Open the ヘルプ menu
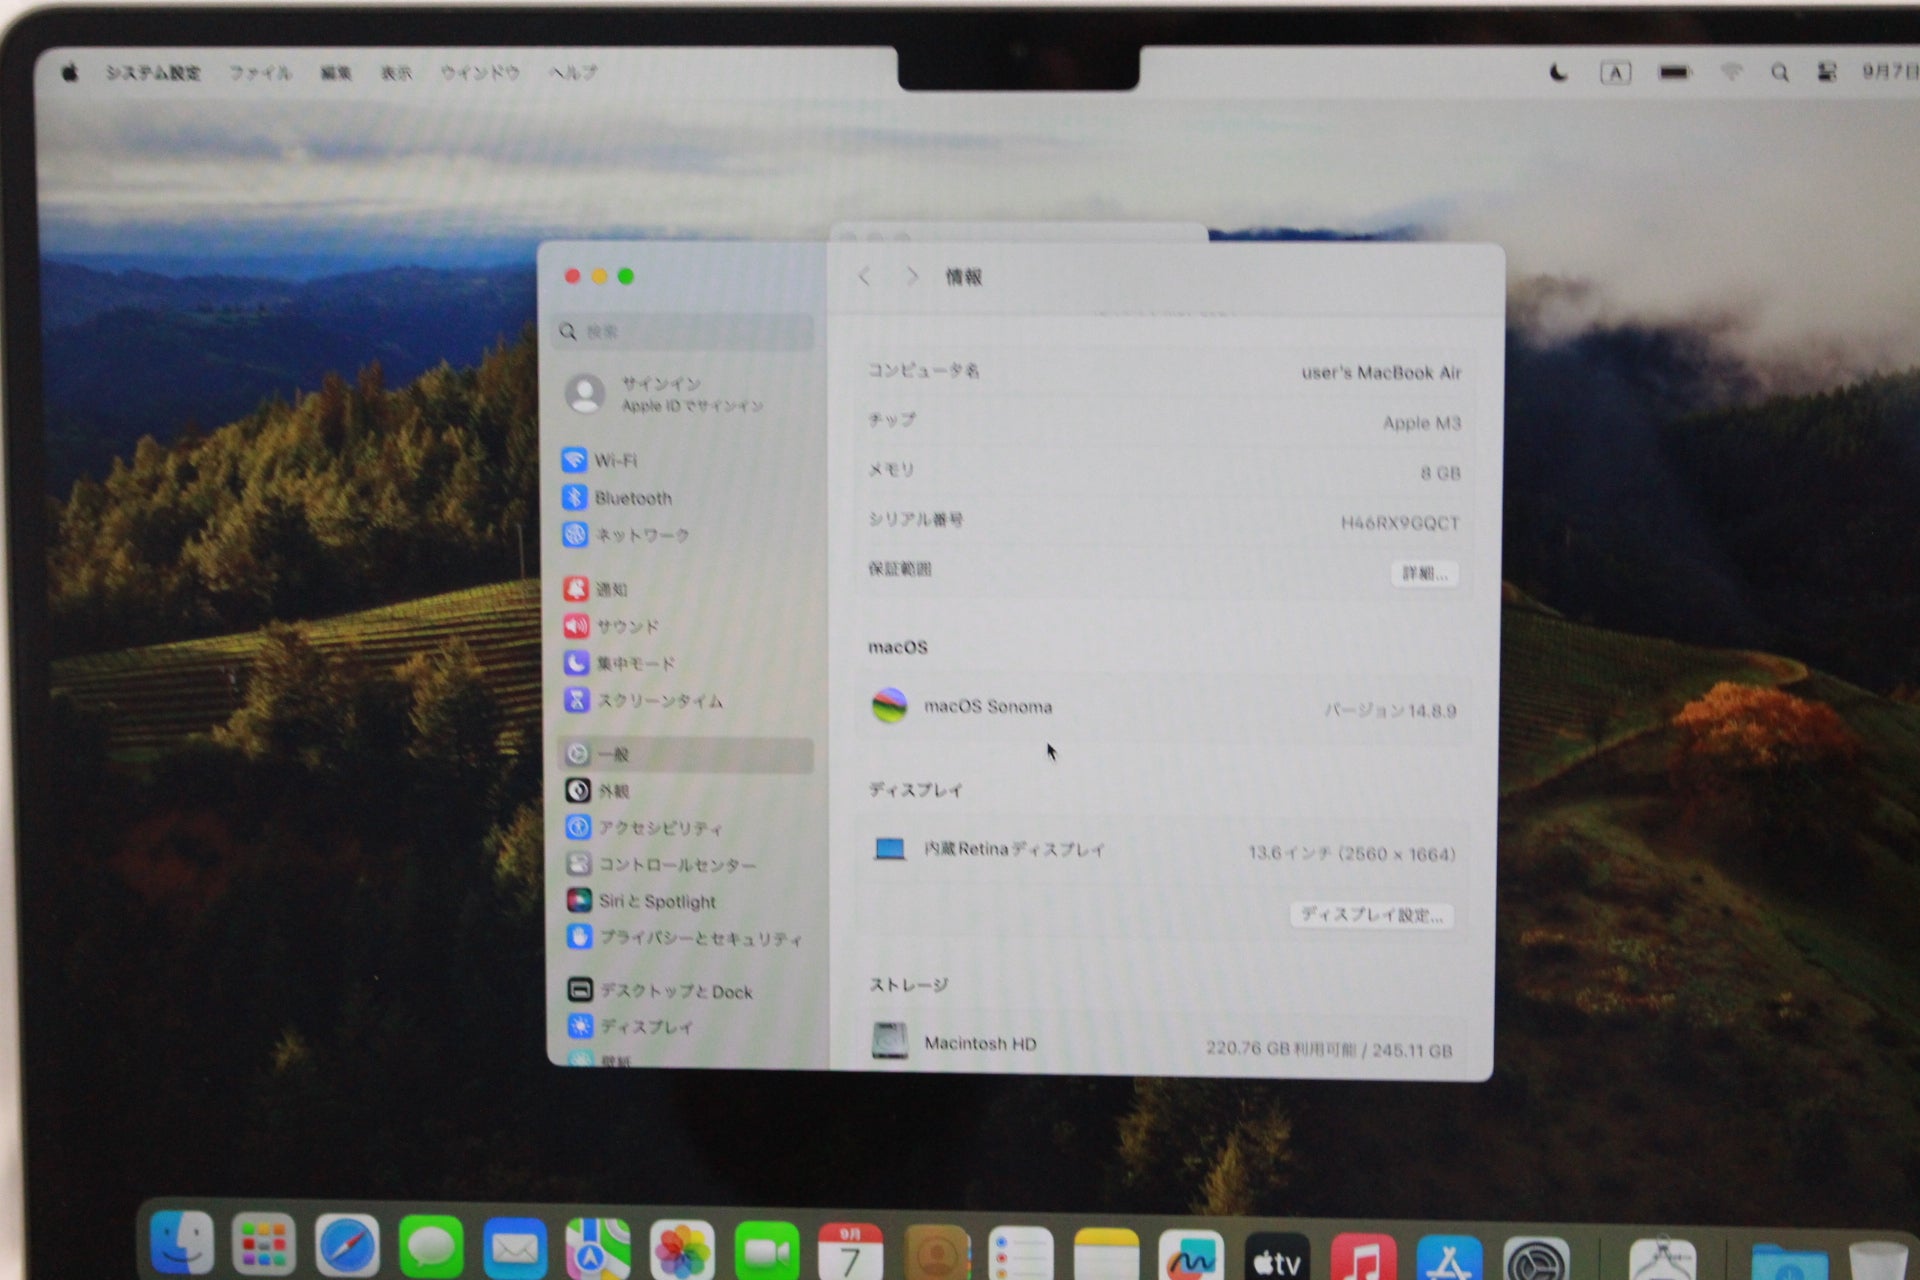 pyautogui.click(x=573, y=73)
